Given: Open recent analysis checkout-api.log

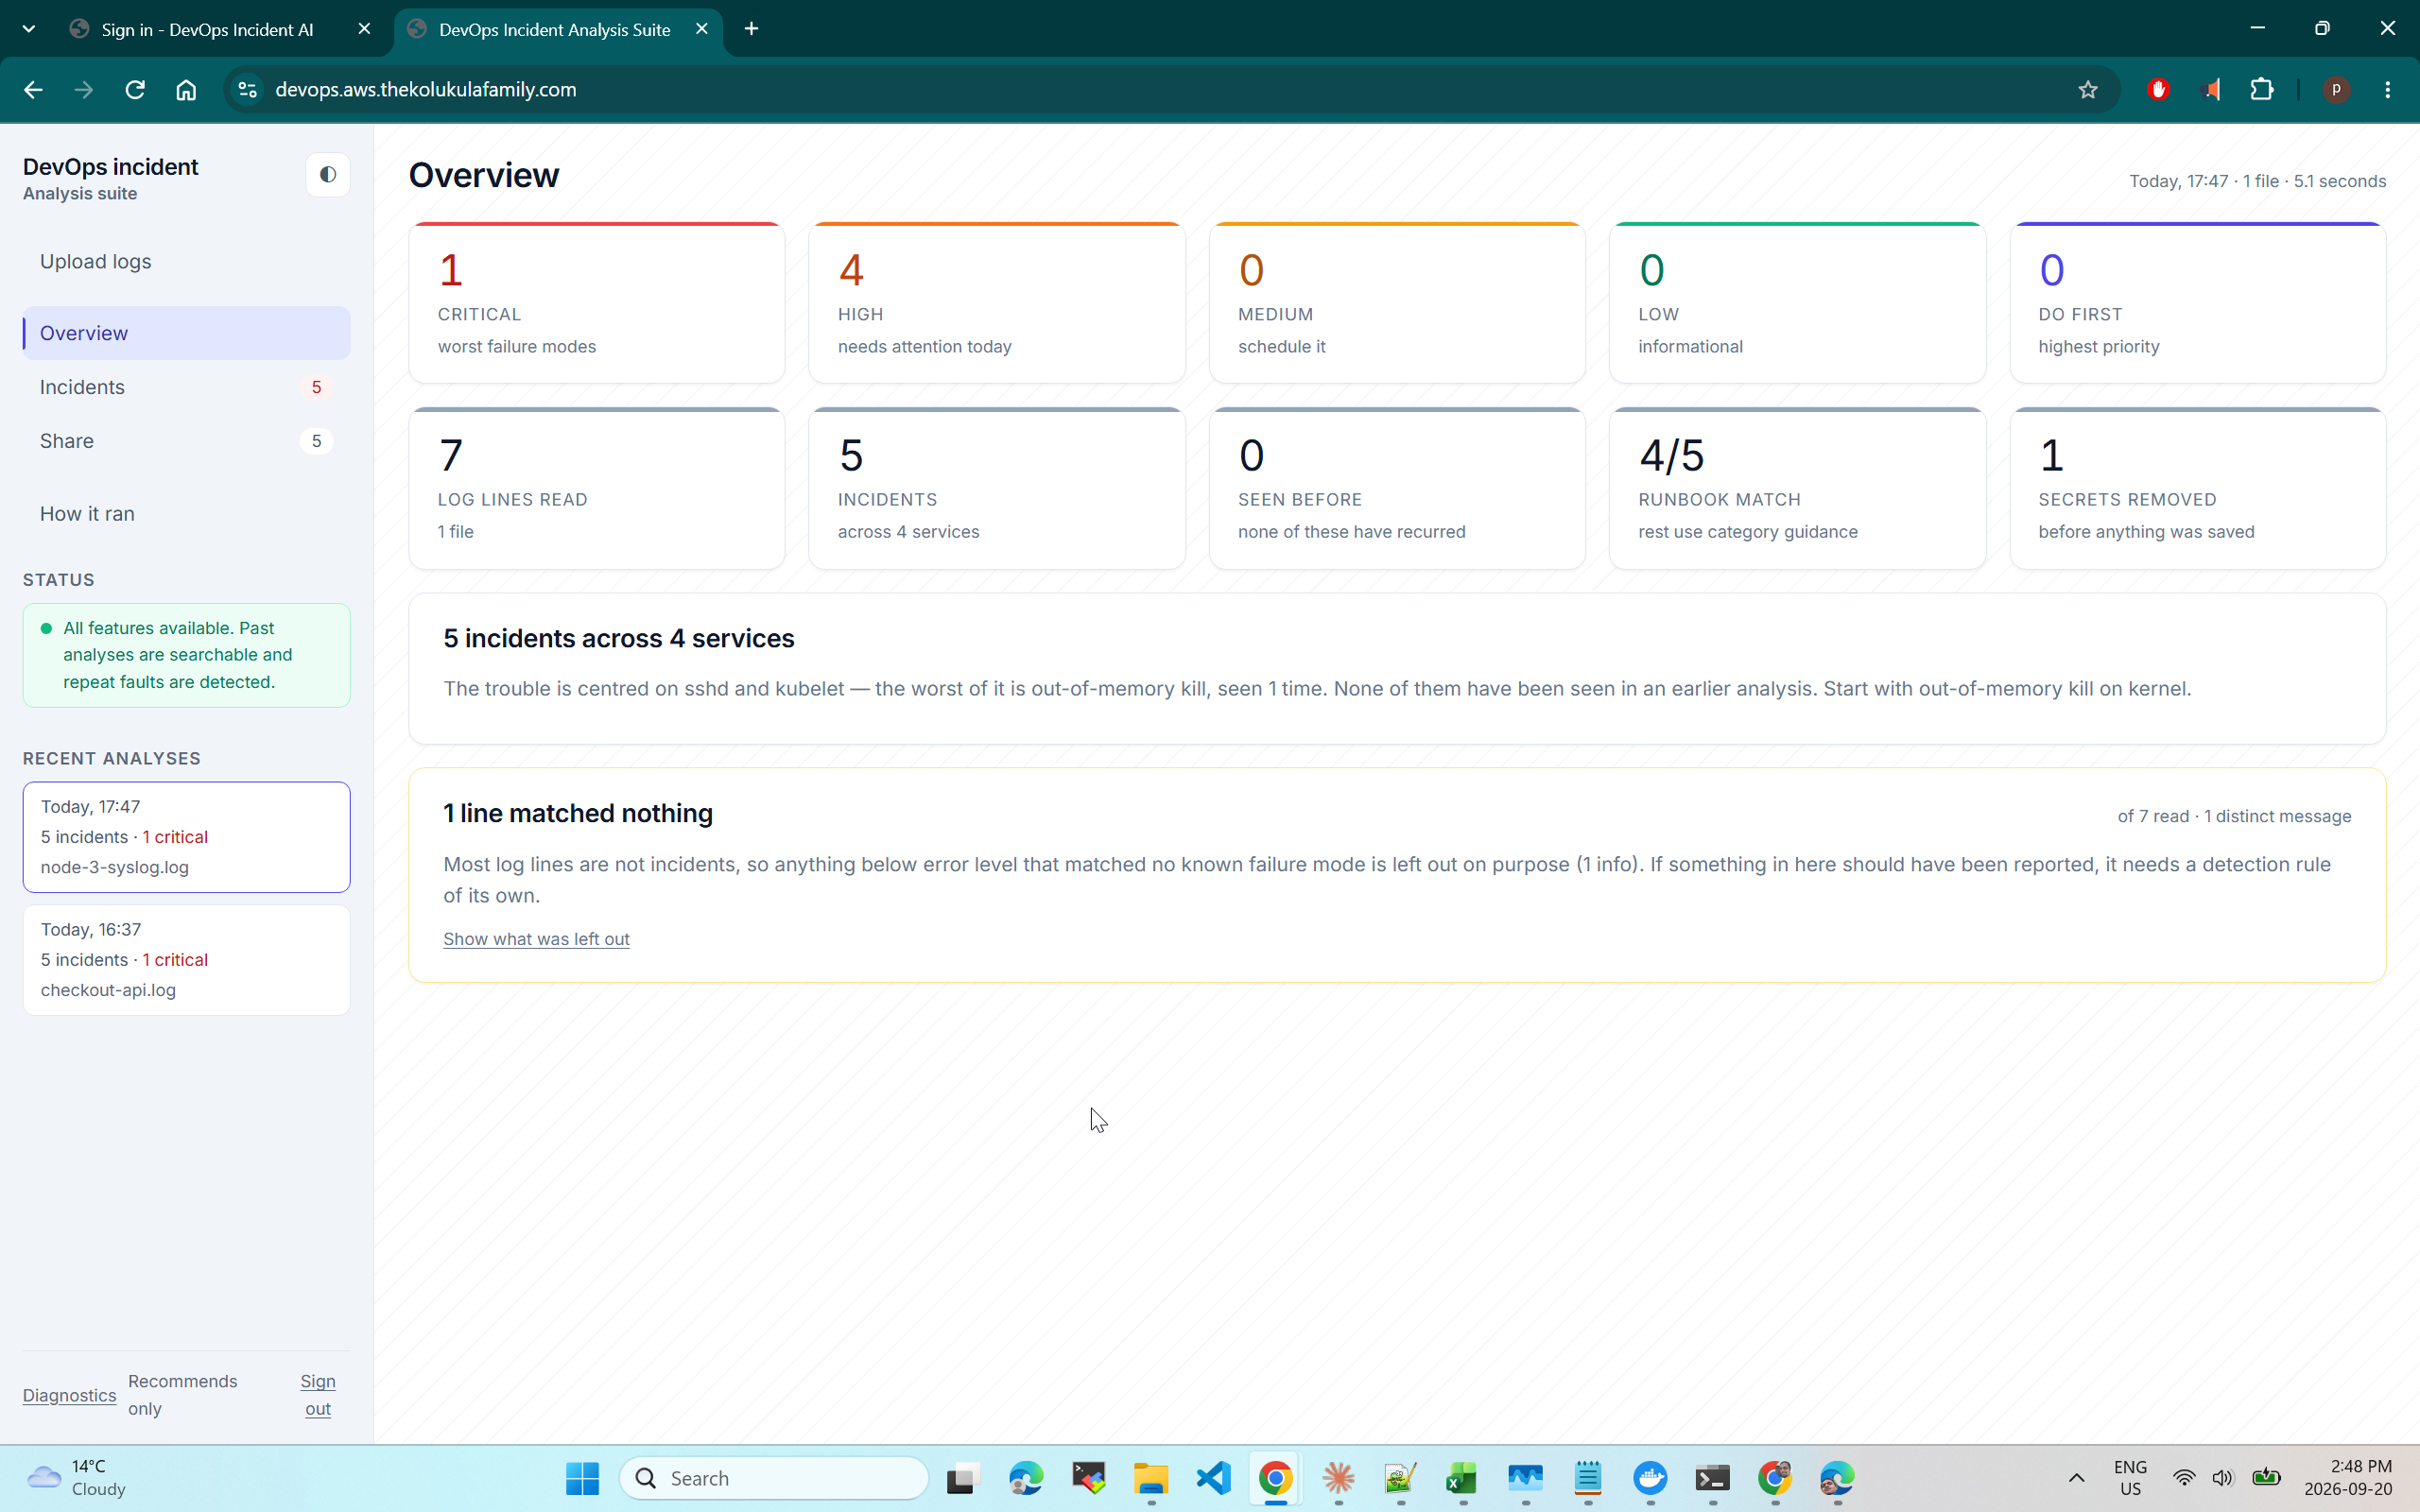Looking at the screenshot, I should tap(186, 960).
